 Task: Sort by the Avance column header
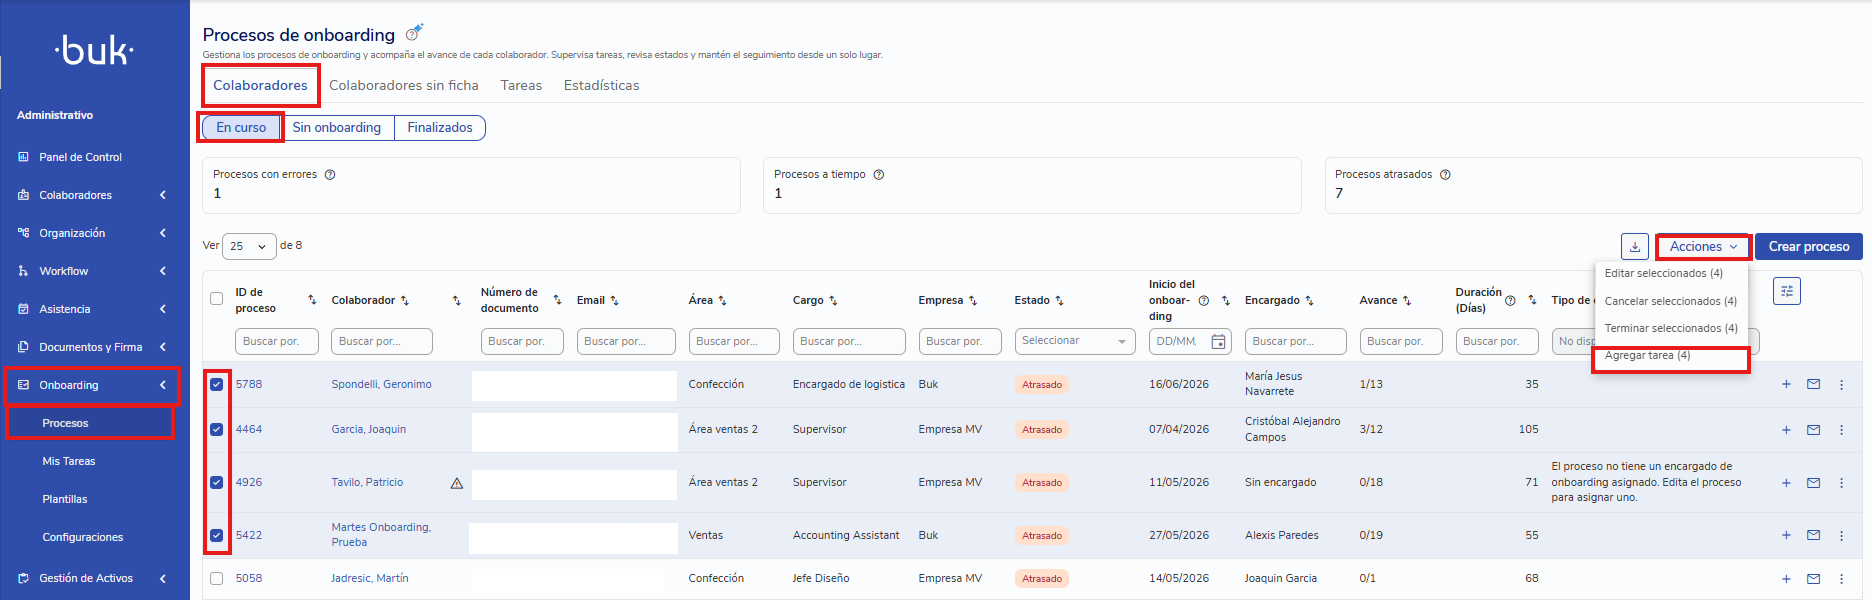[x=1385, y=300]
